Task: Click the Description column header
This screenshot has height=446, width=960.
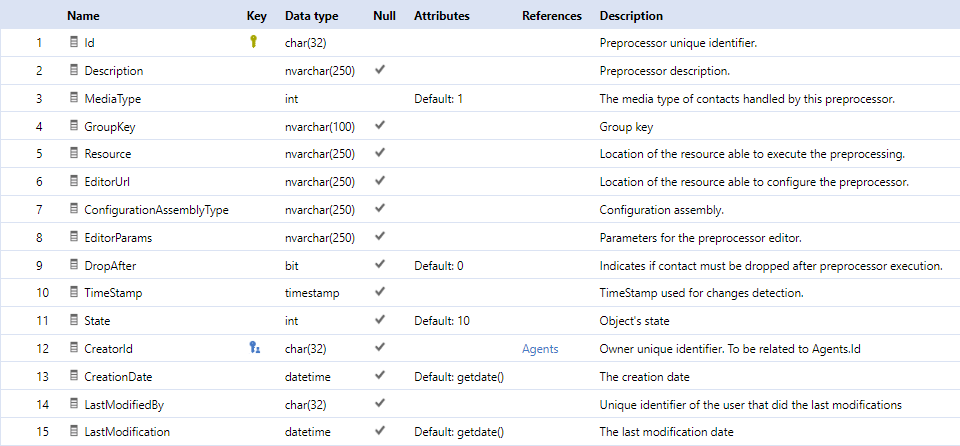Action: 631,16
